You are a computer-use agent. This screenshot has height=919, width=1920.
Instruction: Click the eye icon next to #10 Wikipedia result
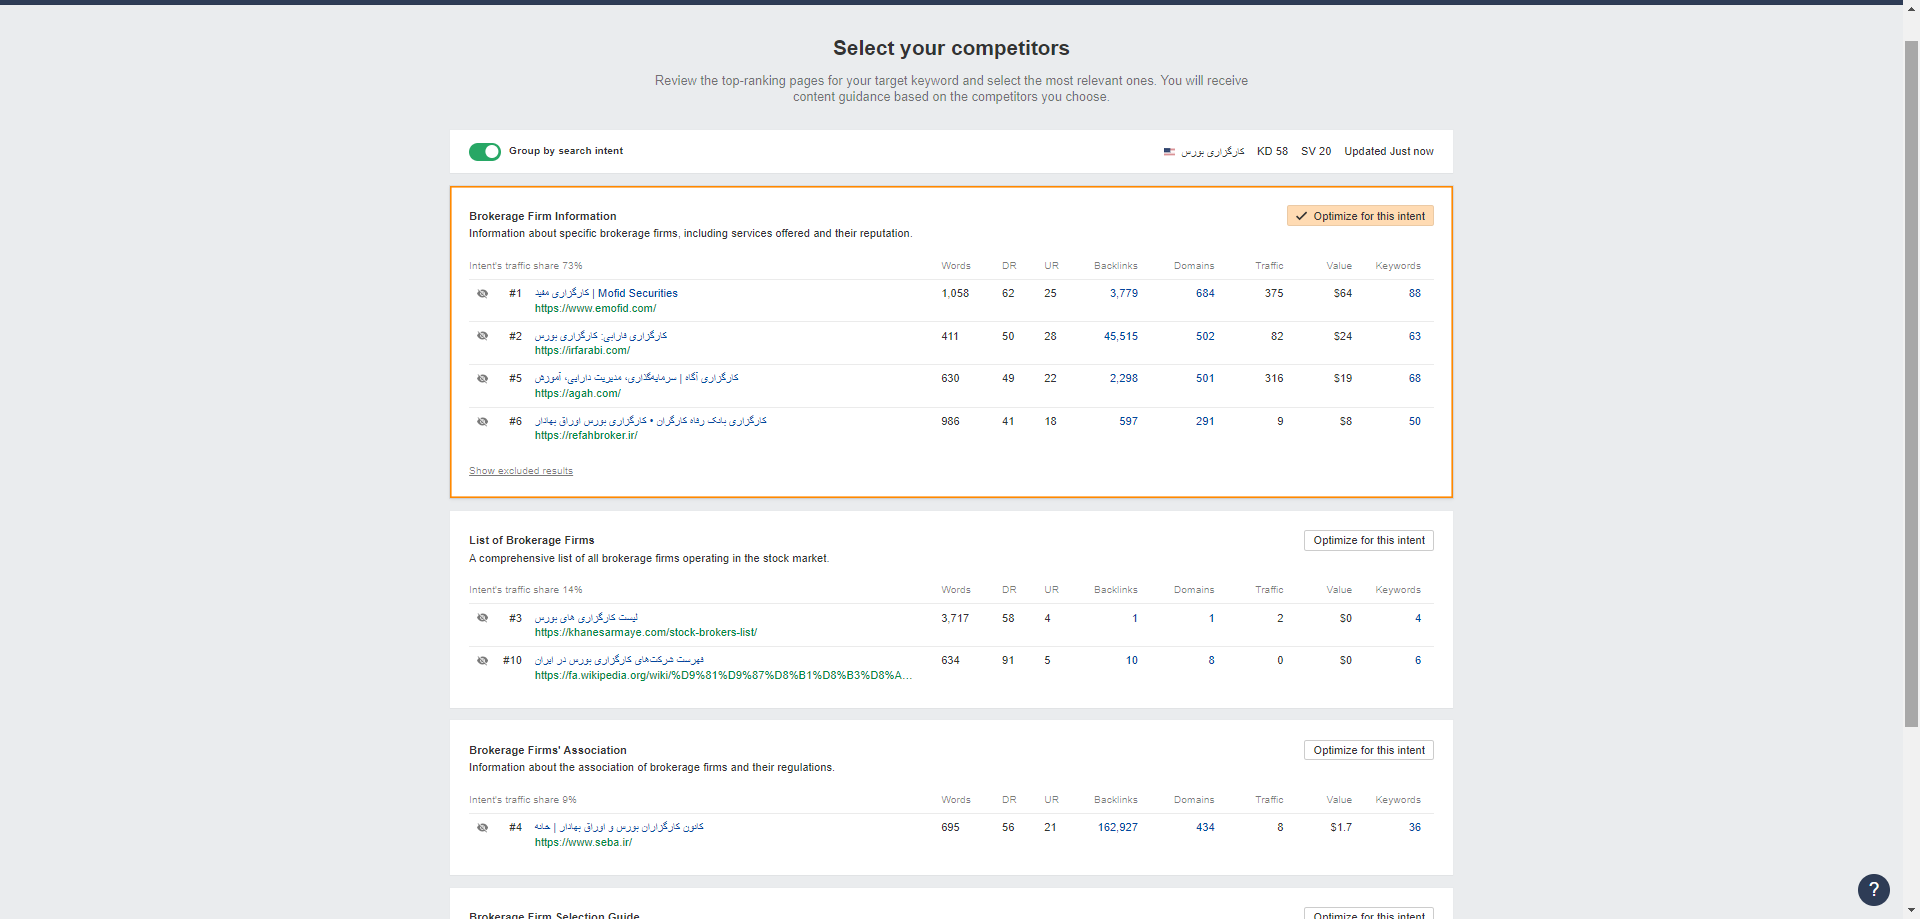click(x=483, y=661)
